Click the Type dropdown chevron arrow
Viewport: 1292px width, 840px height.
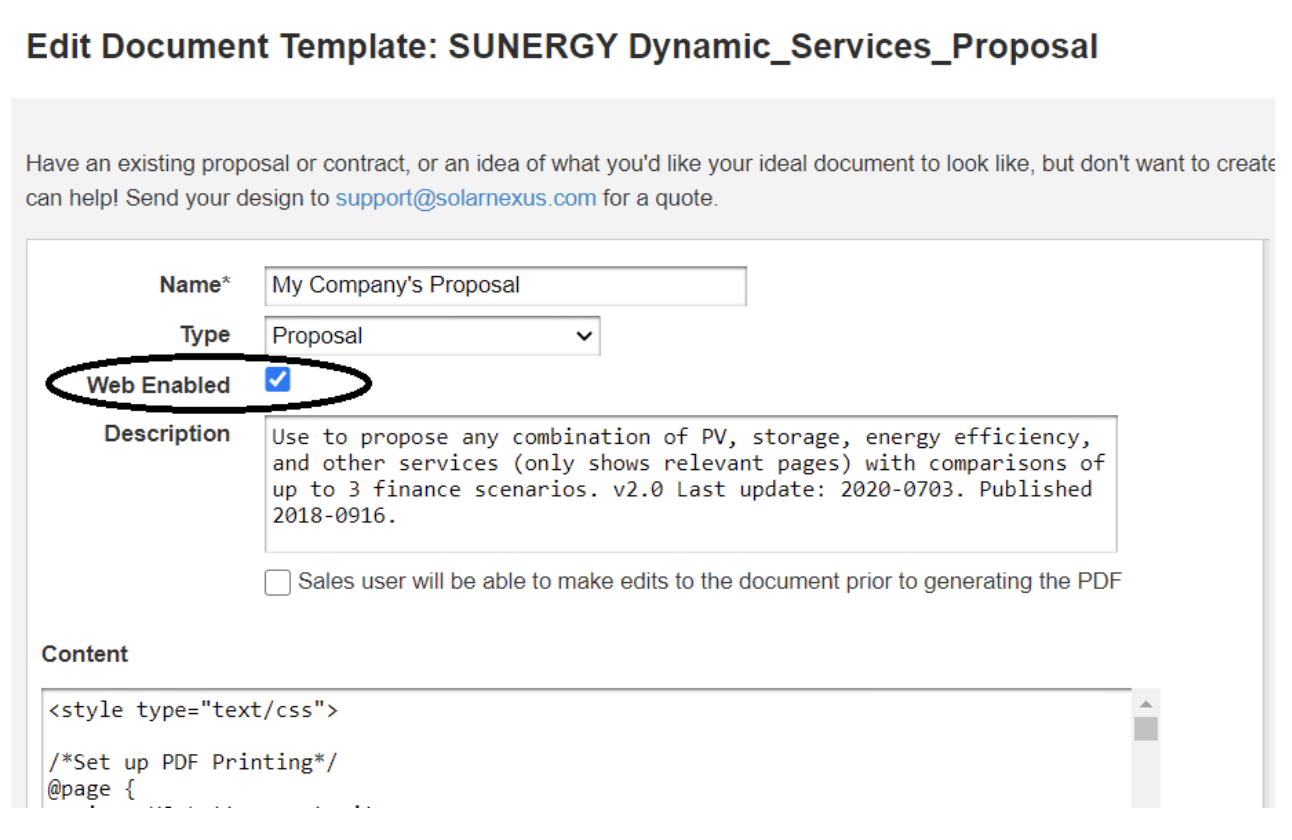tap(584, 336)
